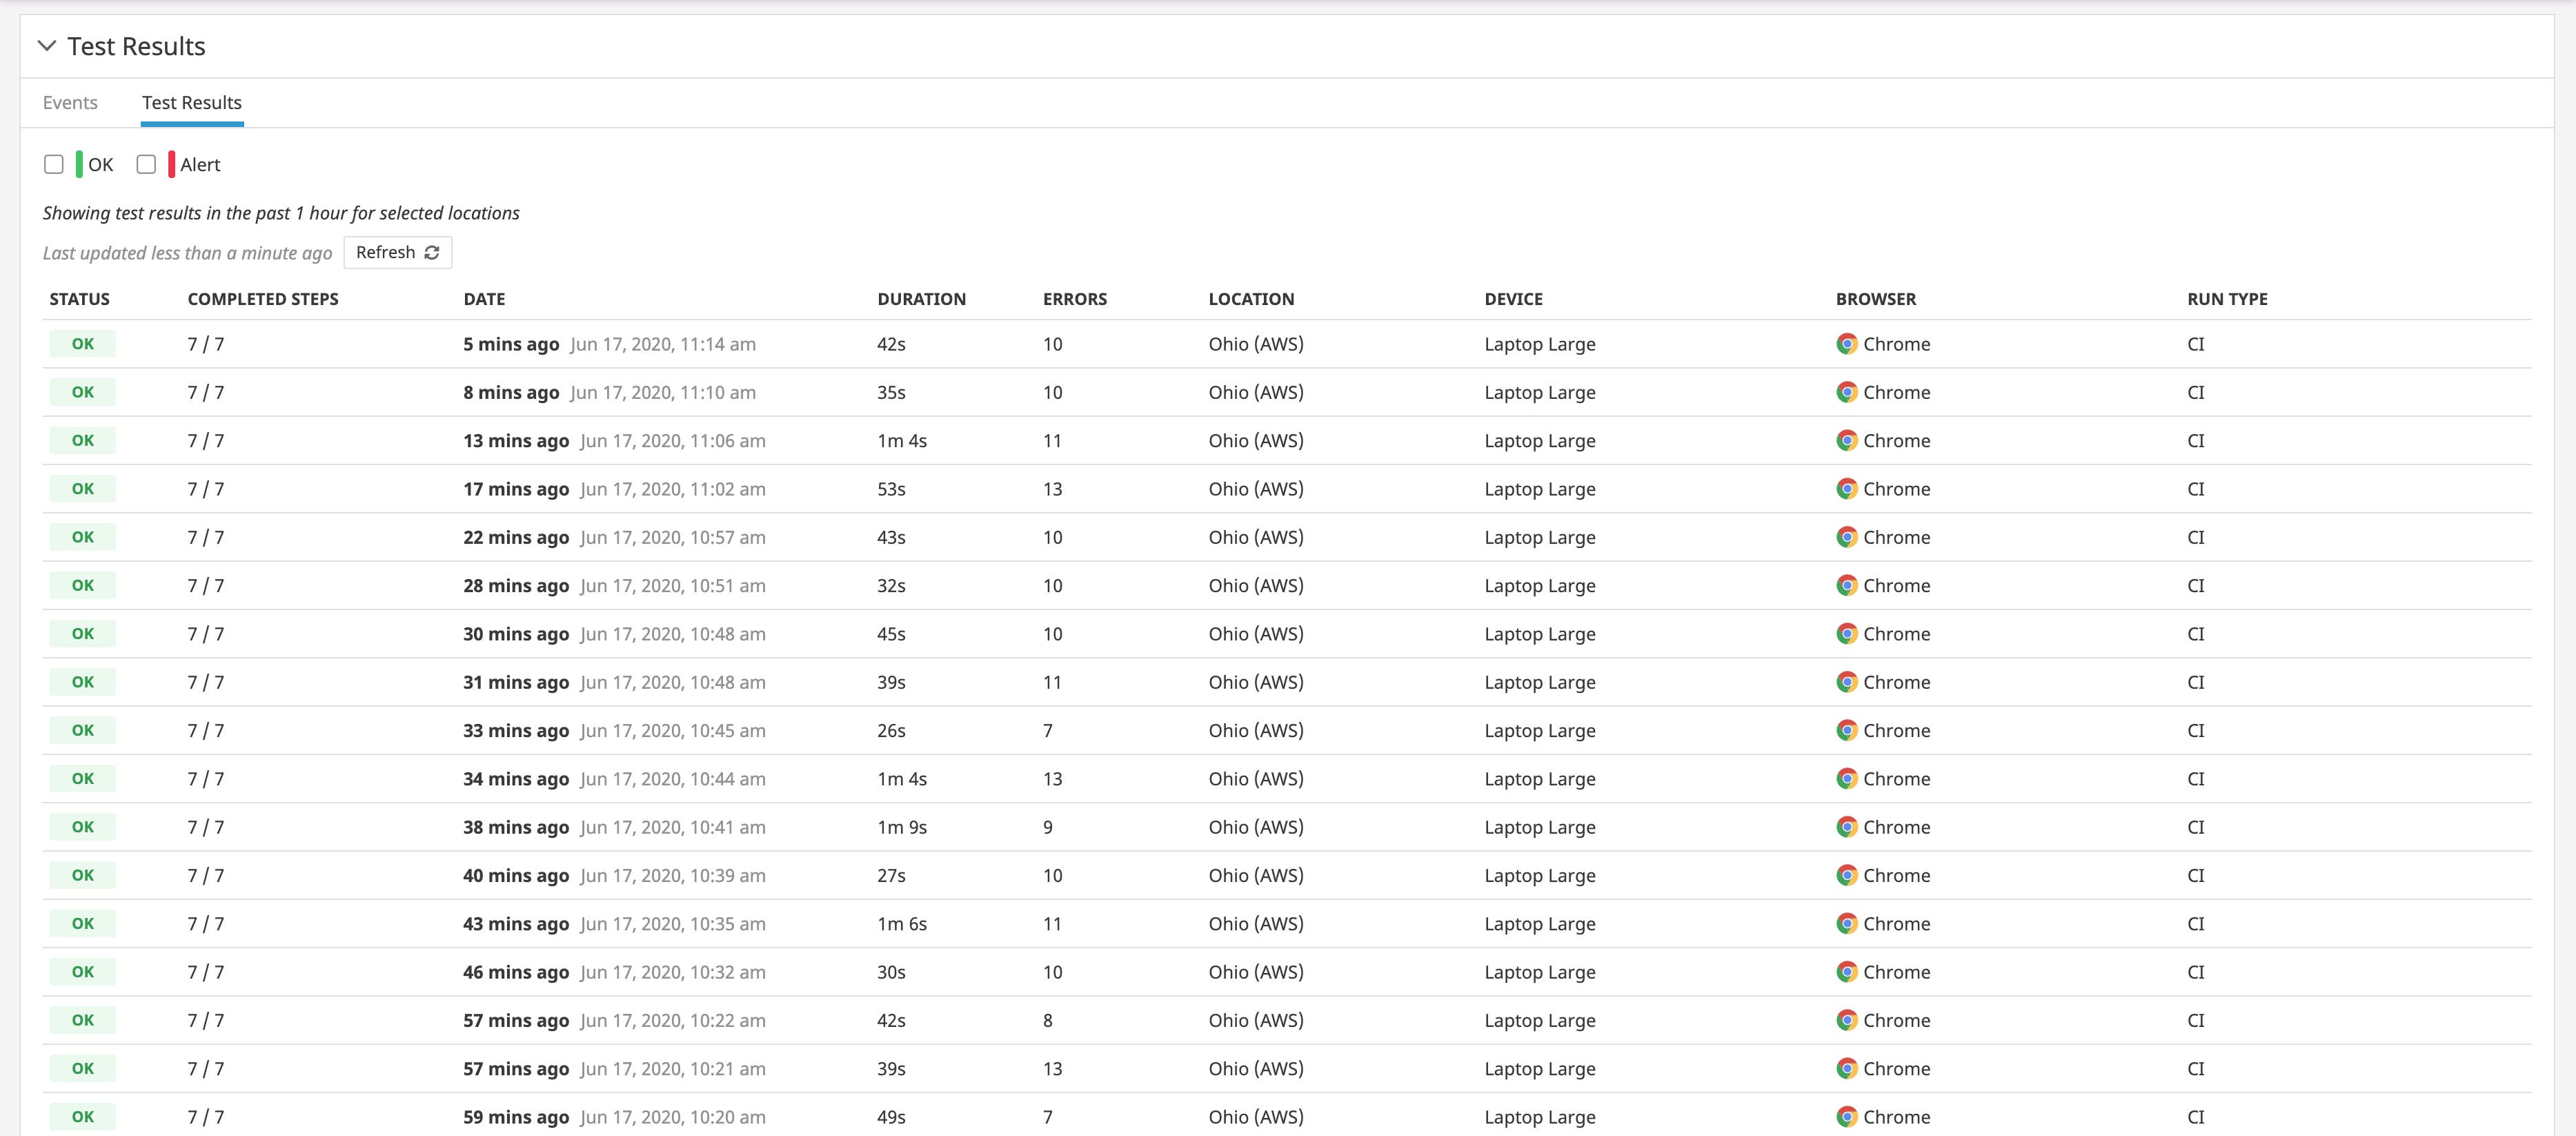This screenshot has height=1136, width=2576.
Task: Click the Chrome icon in the 46 mins ago row
Action: (x=1847, y=971)
